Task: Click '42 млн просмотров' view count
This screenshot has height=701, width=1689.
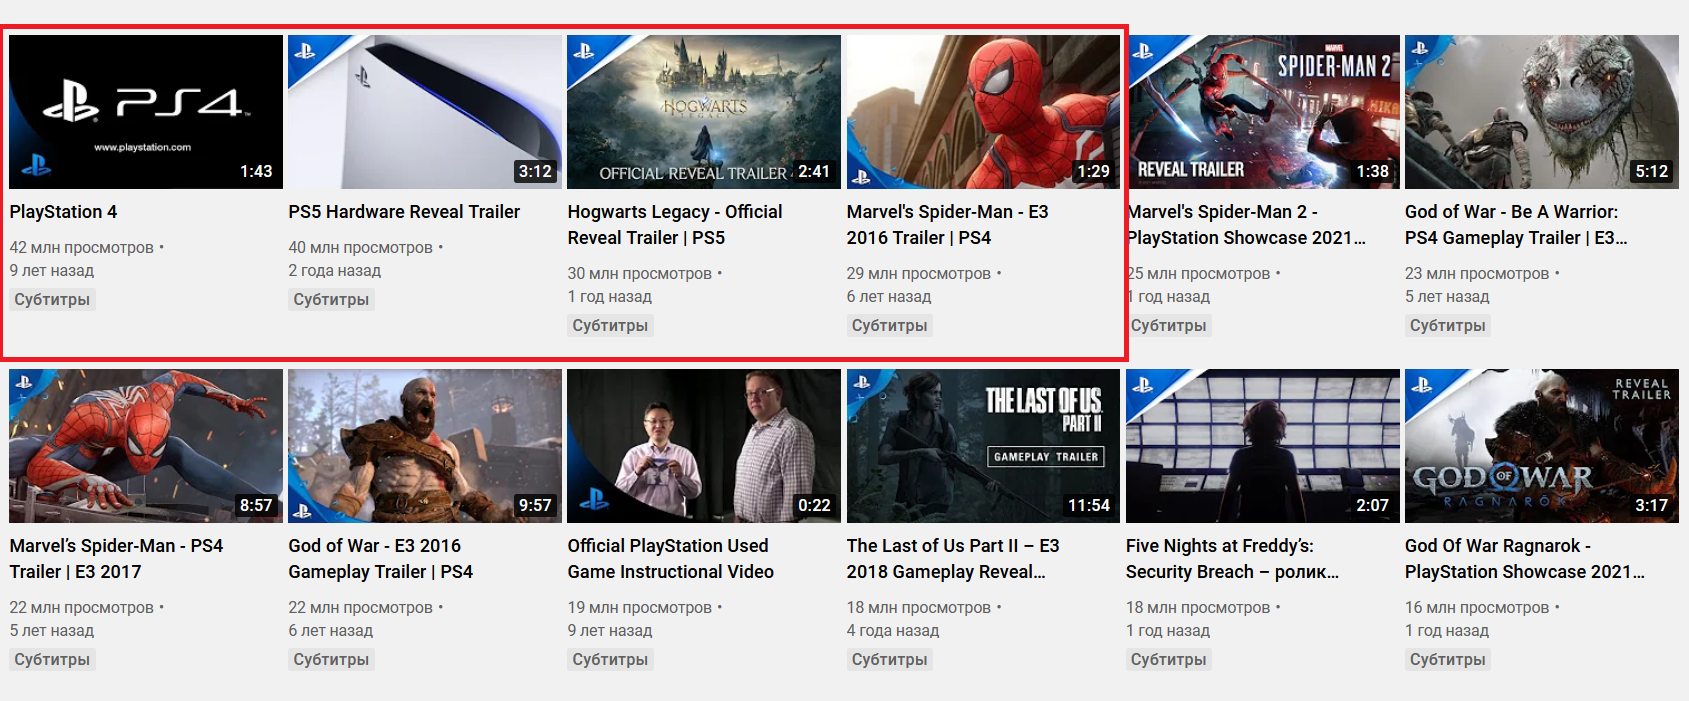Action: click(x=82, y=247)
